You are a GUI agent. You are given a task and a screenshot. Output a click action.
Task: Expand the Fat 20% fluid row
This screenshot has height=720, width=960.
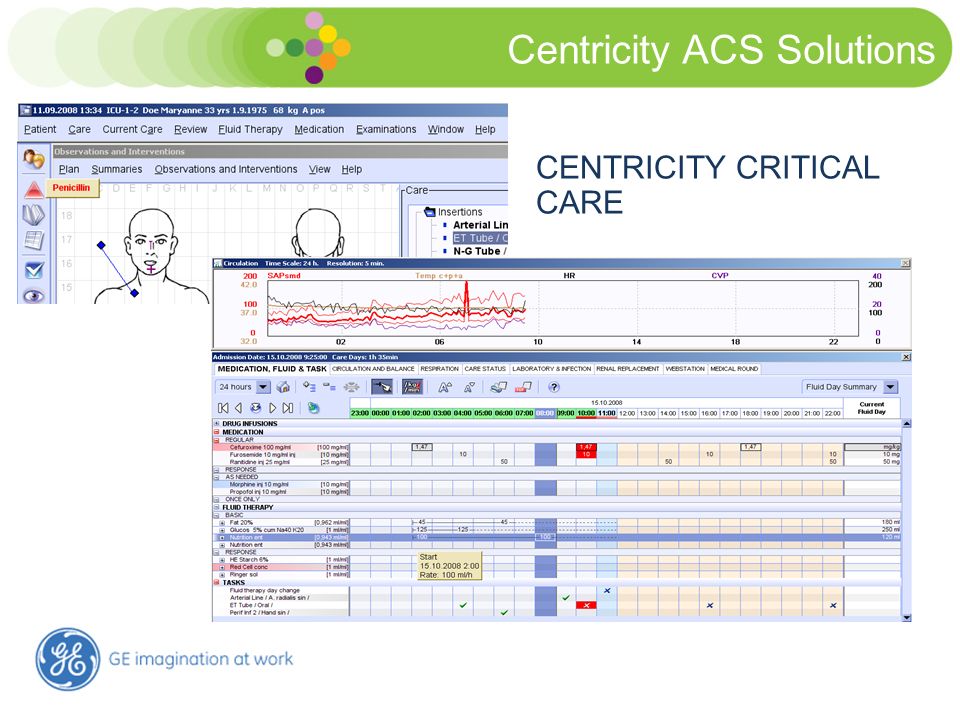pos(222,523)
